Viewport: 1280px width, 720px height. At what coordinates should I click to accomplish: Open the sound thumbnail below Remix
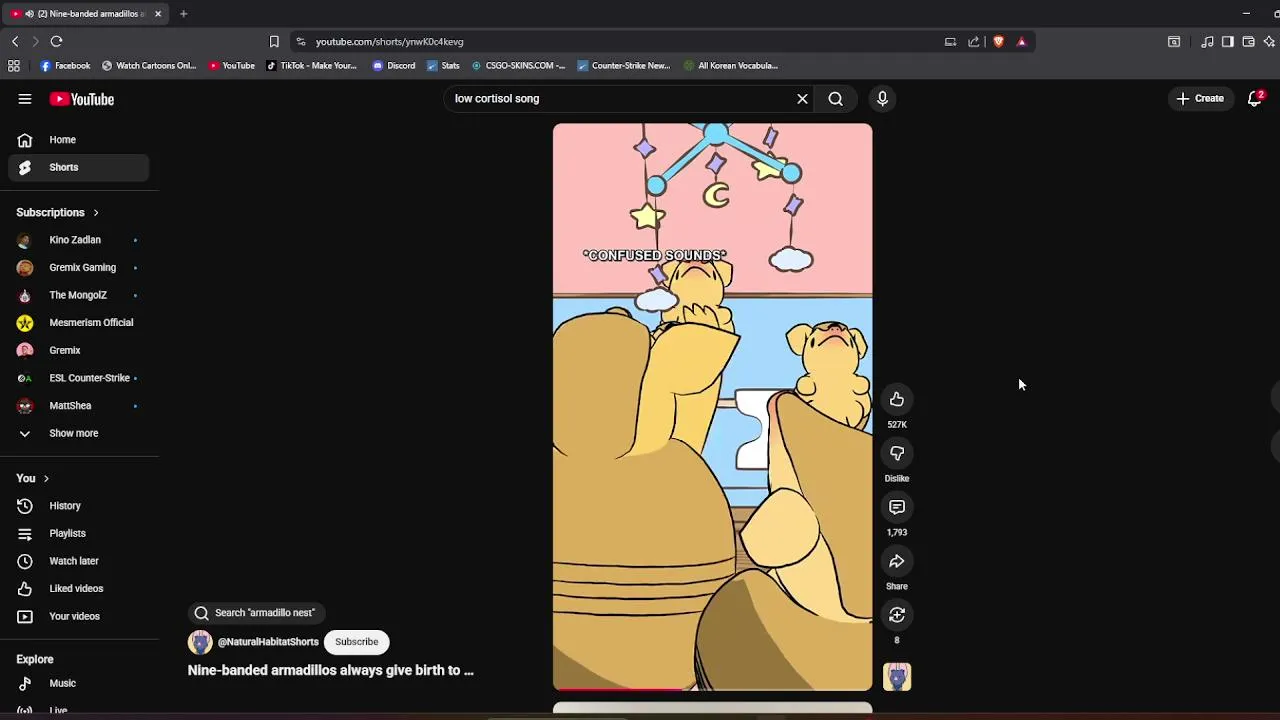pyautogui.click(x=897, y=677)
